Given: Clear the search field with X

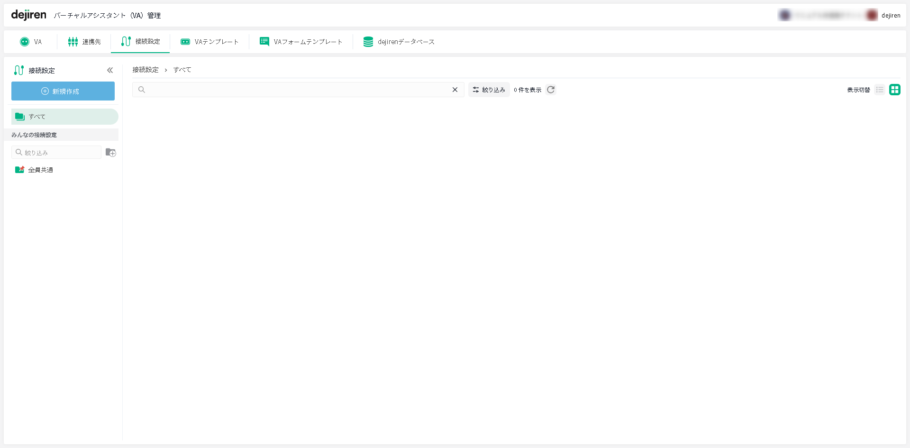Looking at the screenshot, I should (x=455, y=90).
